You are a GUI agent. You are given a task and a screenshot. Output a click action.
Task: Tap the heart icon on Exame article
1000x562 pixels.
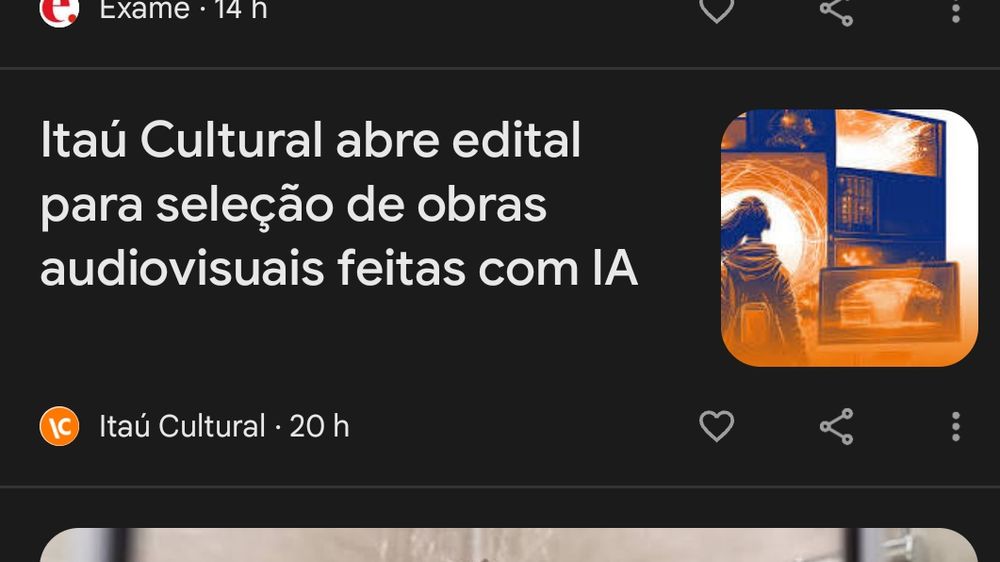pos(716,10)
